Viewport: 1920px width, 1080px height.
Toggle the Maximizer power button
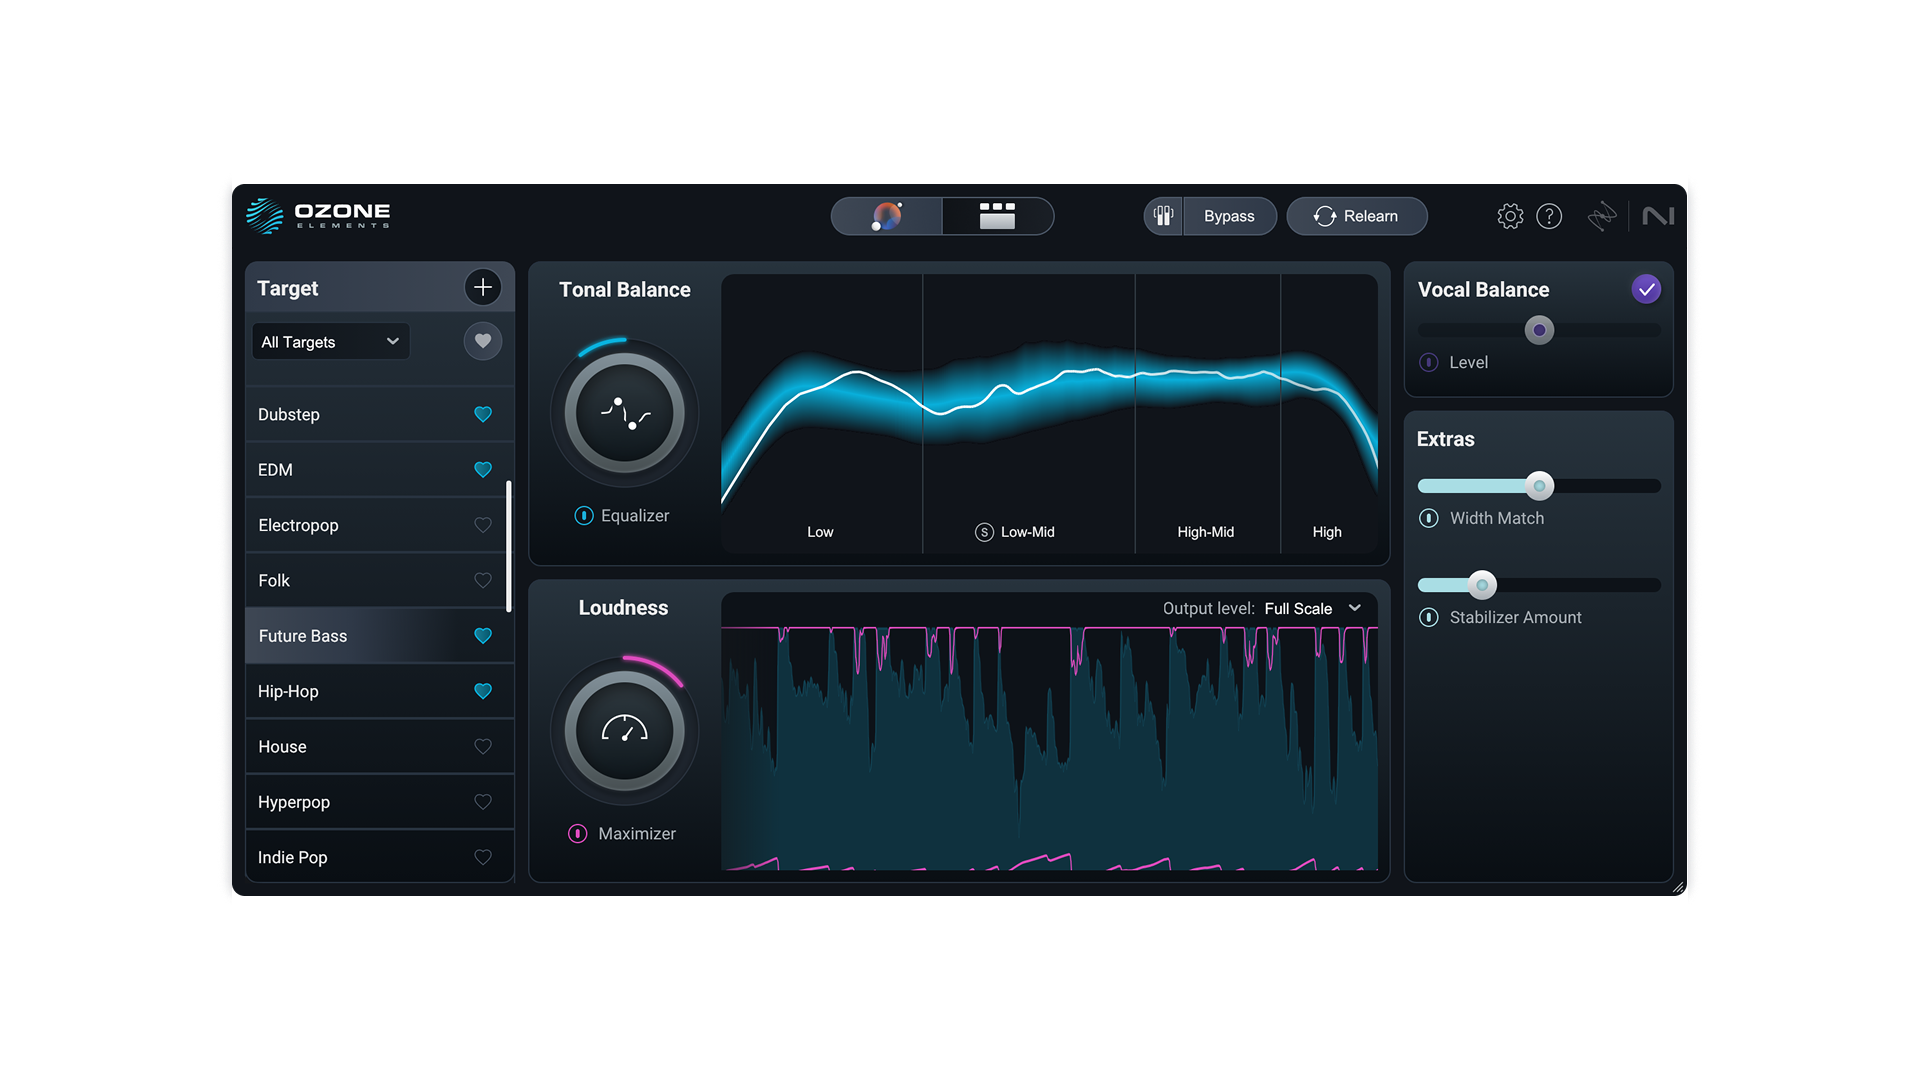(x=578, y=833)
